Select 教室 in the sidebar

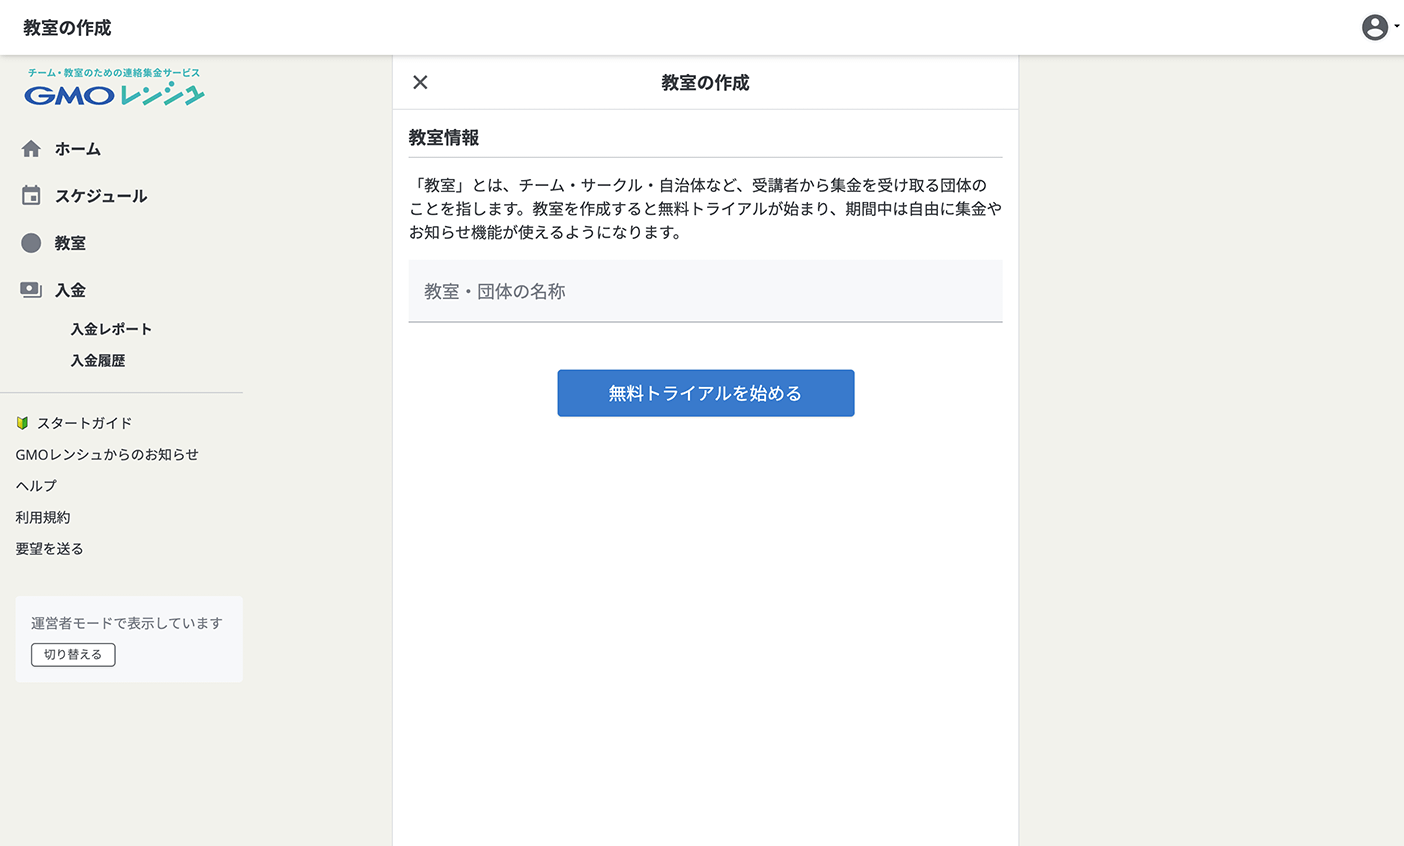pyautogui.click(x=70, y=243)
